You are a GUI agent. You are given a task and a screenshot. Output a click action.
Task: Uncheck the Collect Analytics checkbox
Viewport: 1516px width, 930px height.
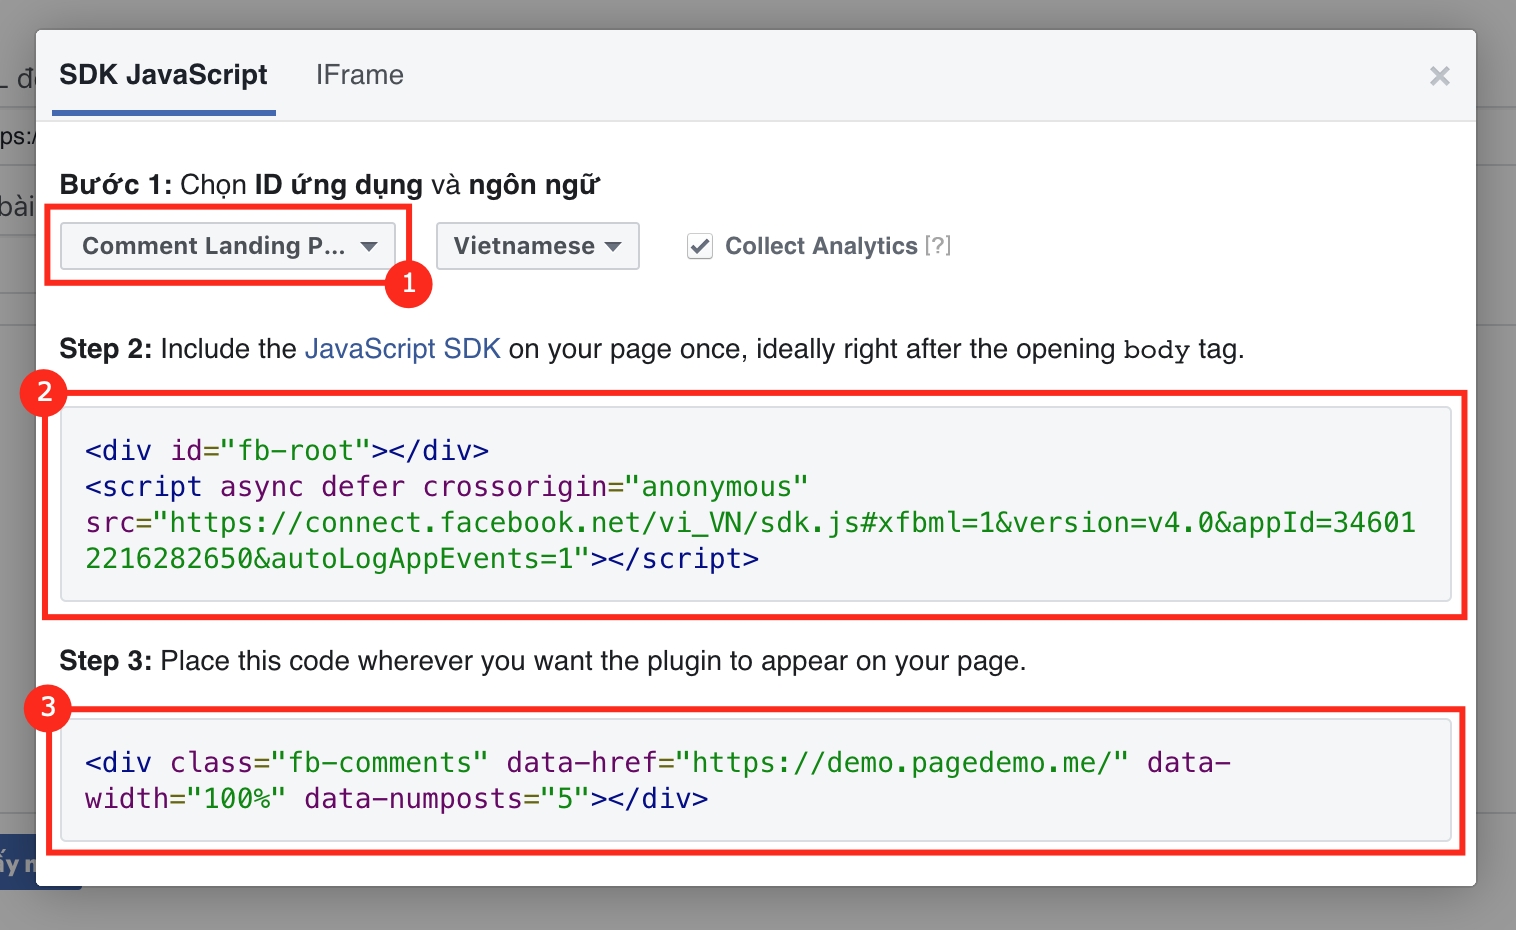[700, 246]
